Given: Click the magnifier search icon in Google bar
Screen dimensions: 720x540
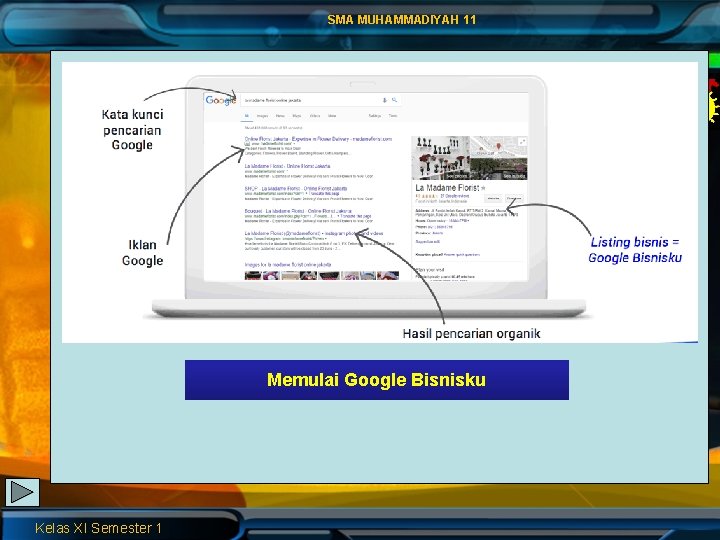Looking at the screenshot, I should pos(394,100).
